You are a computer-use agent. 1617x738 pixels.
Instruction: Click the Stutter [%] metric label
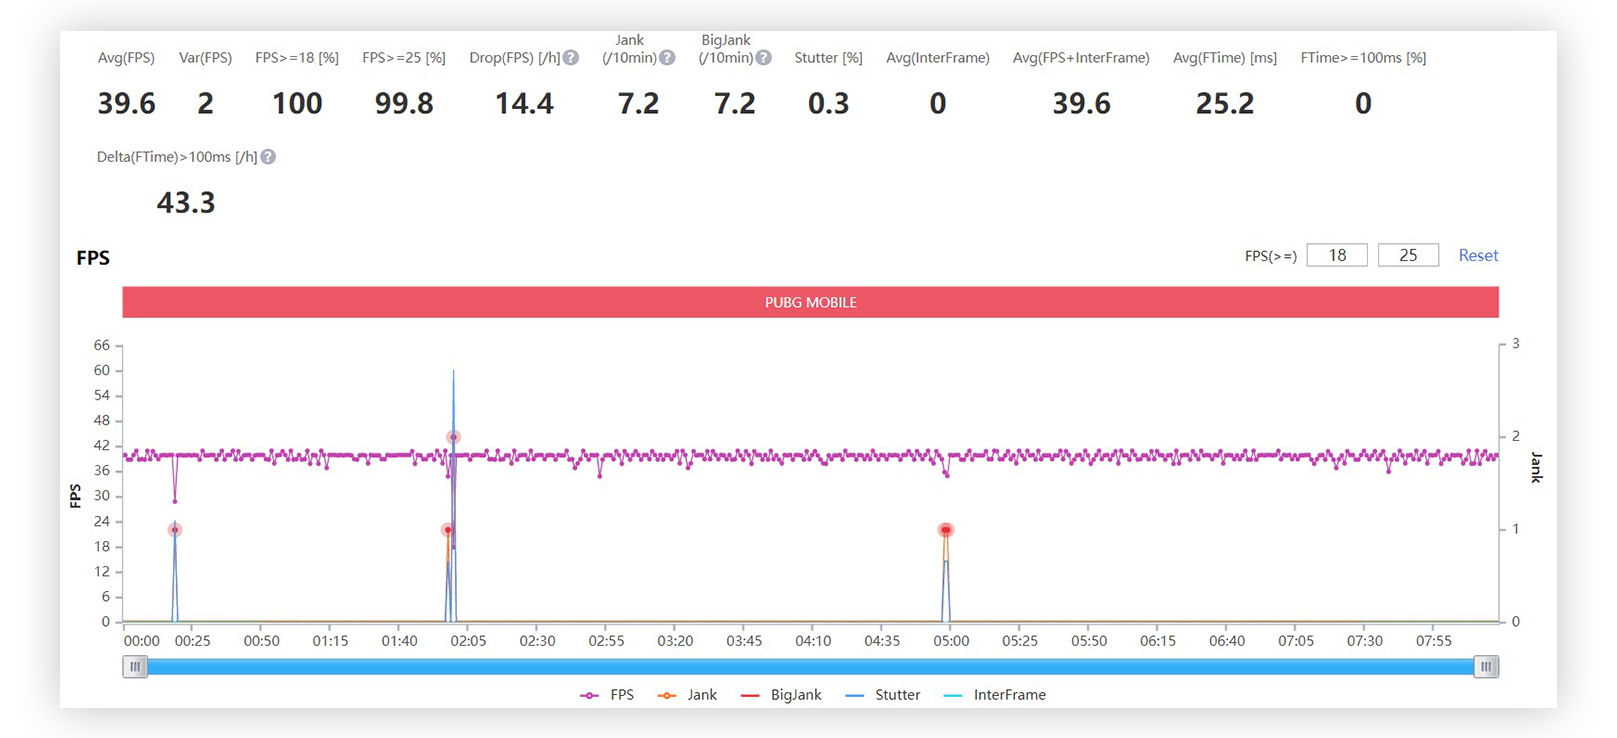pos(828,58)
